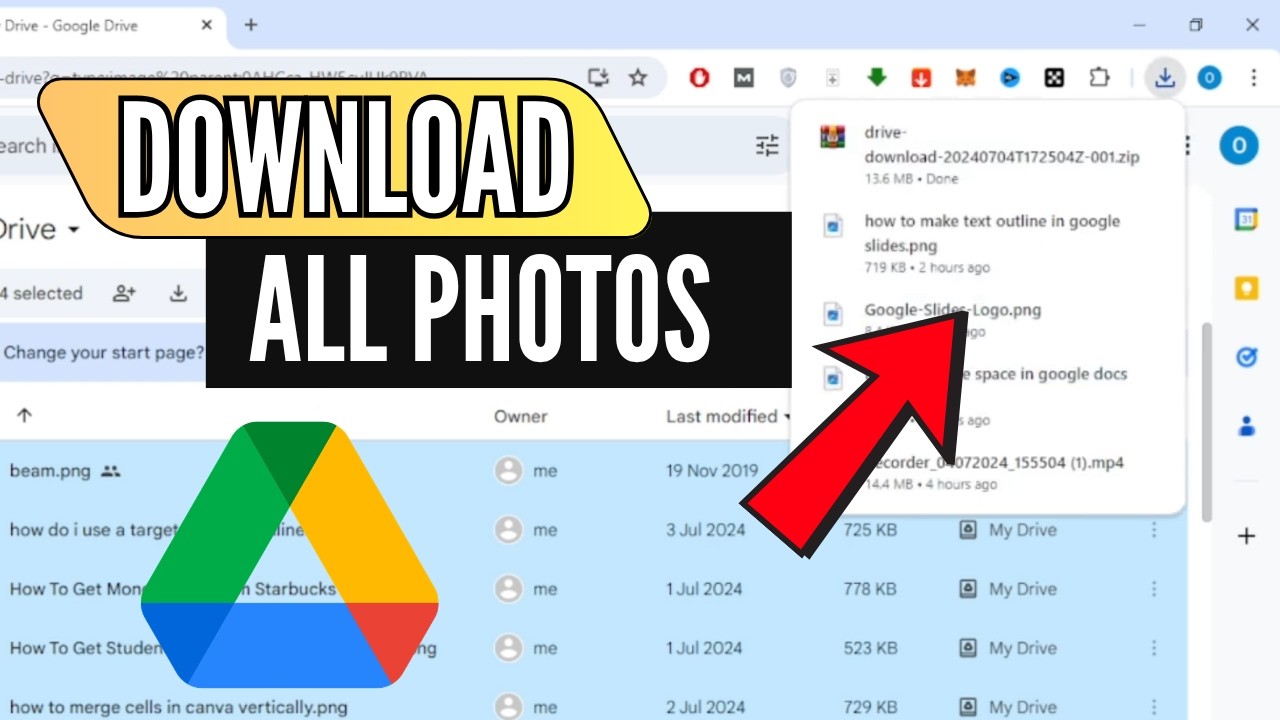
Task: Bookmark this page with the star icon
Action: [638, 77]
